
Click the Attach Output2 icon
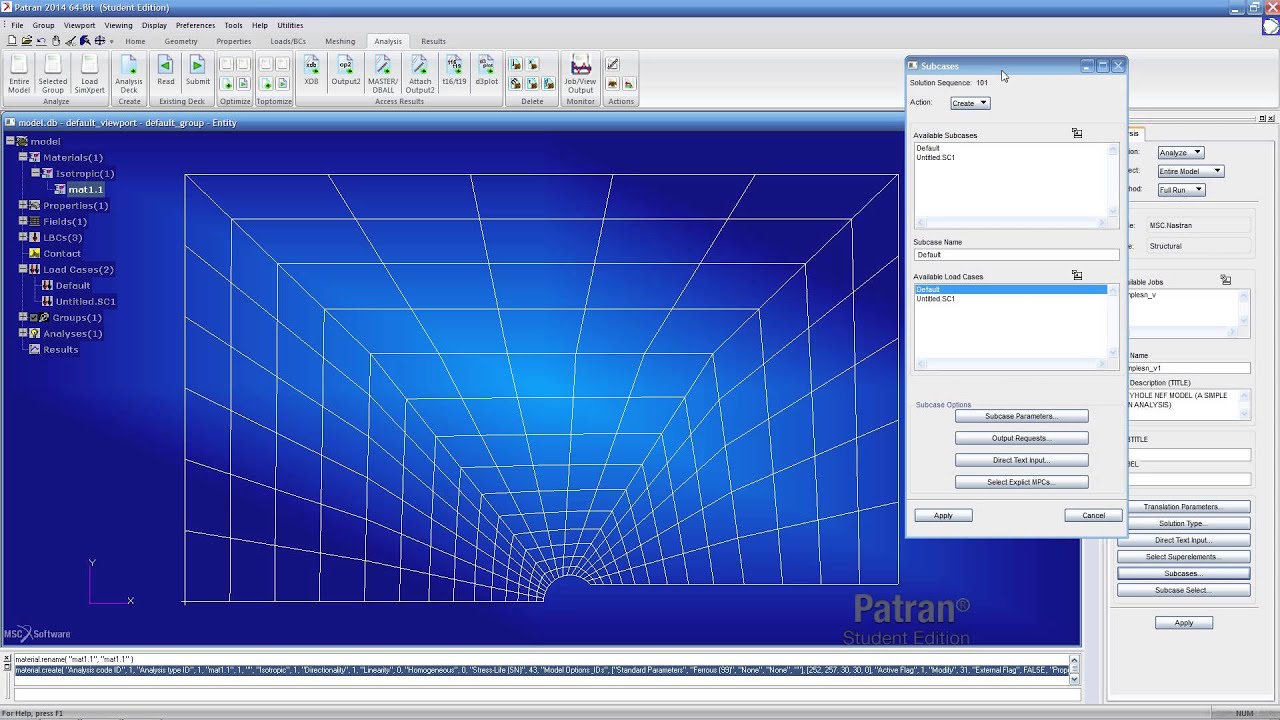coord(420,74)
